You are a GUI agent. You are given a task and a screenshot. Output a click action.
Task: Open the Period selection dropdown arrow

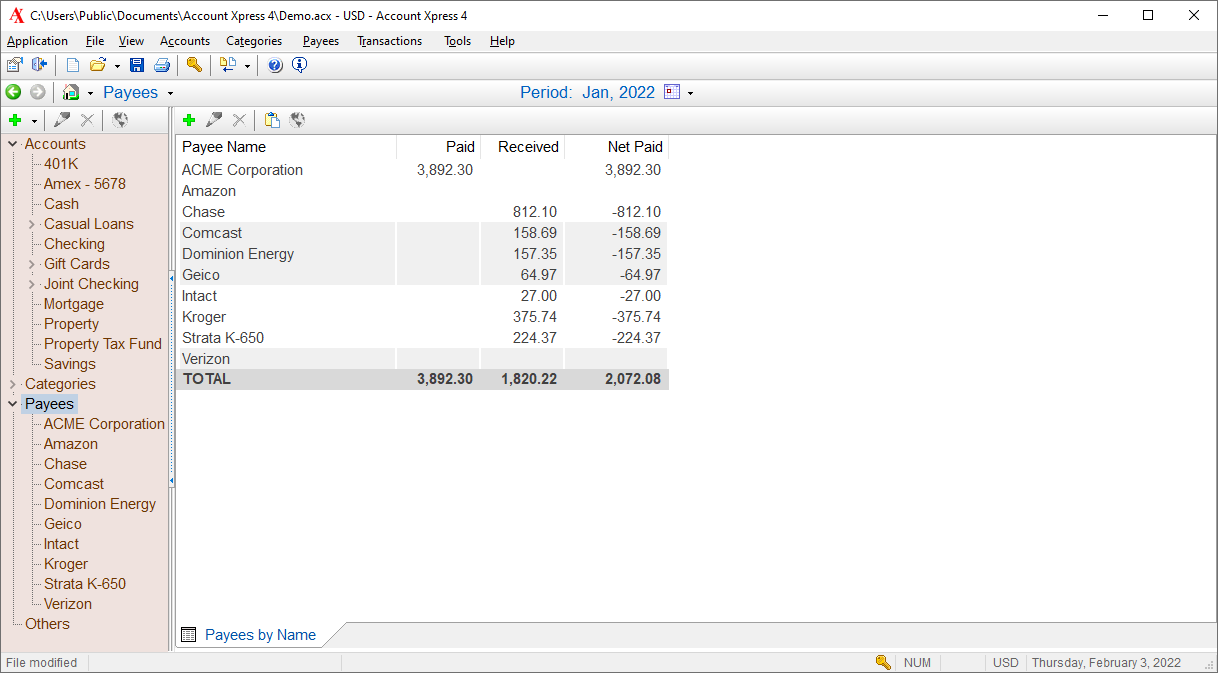[690, 93]
